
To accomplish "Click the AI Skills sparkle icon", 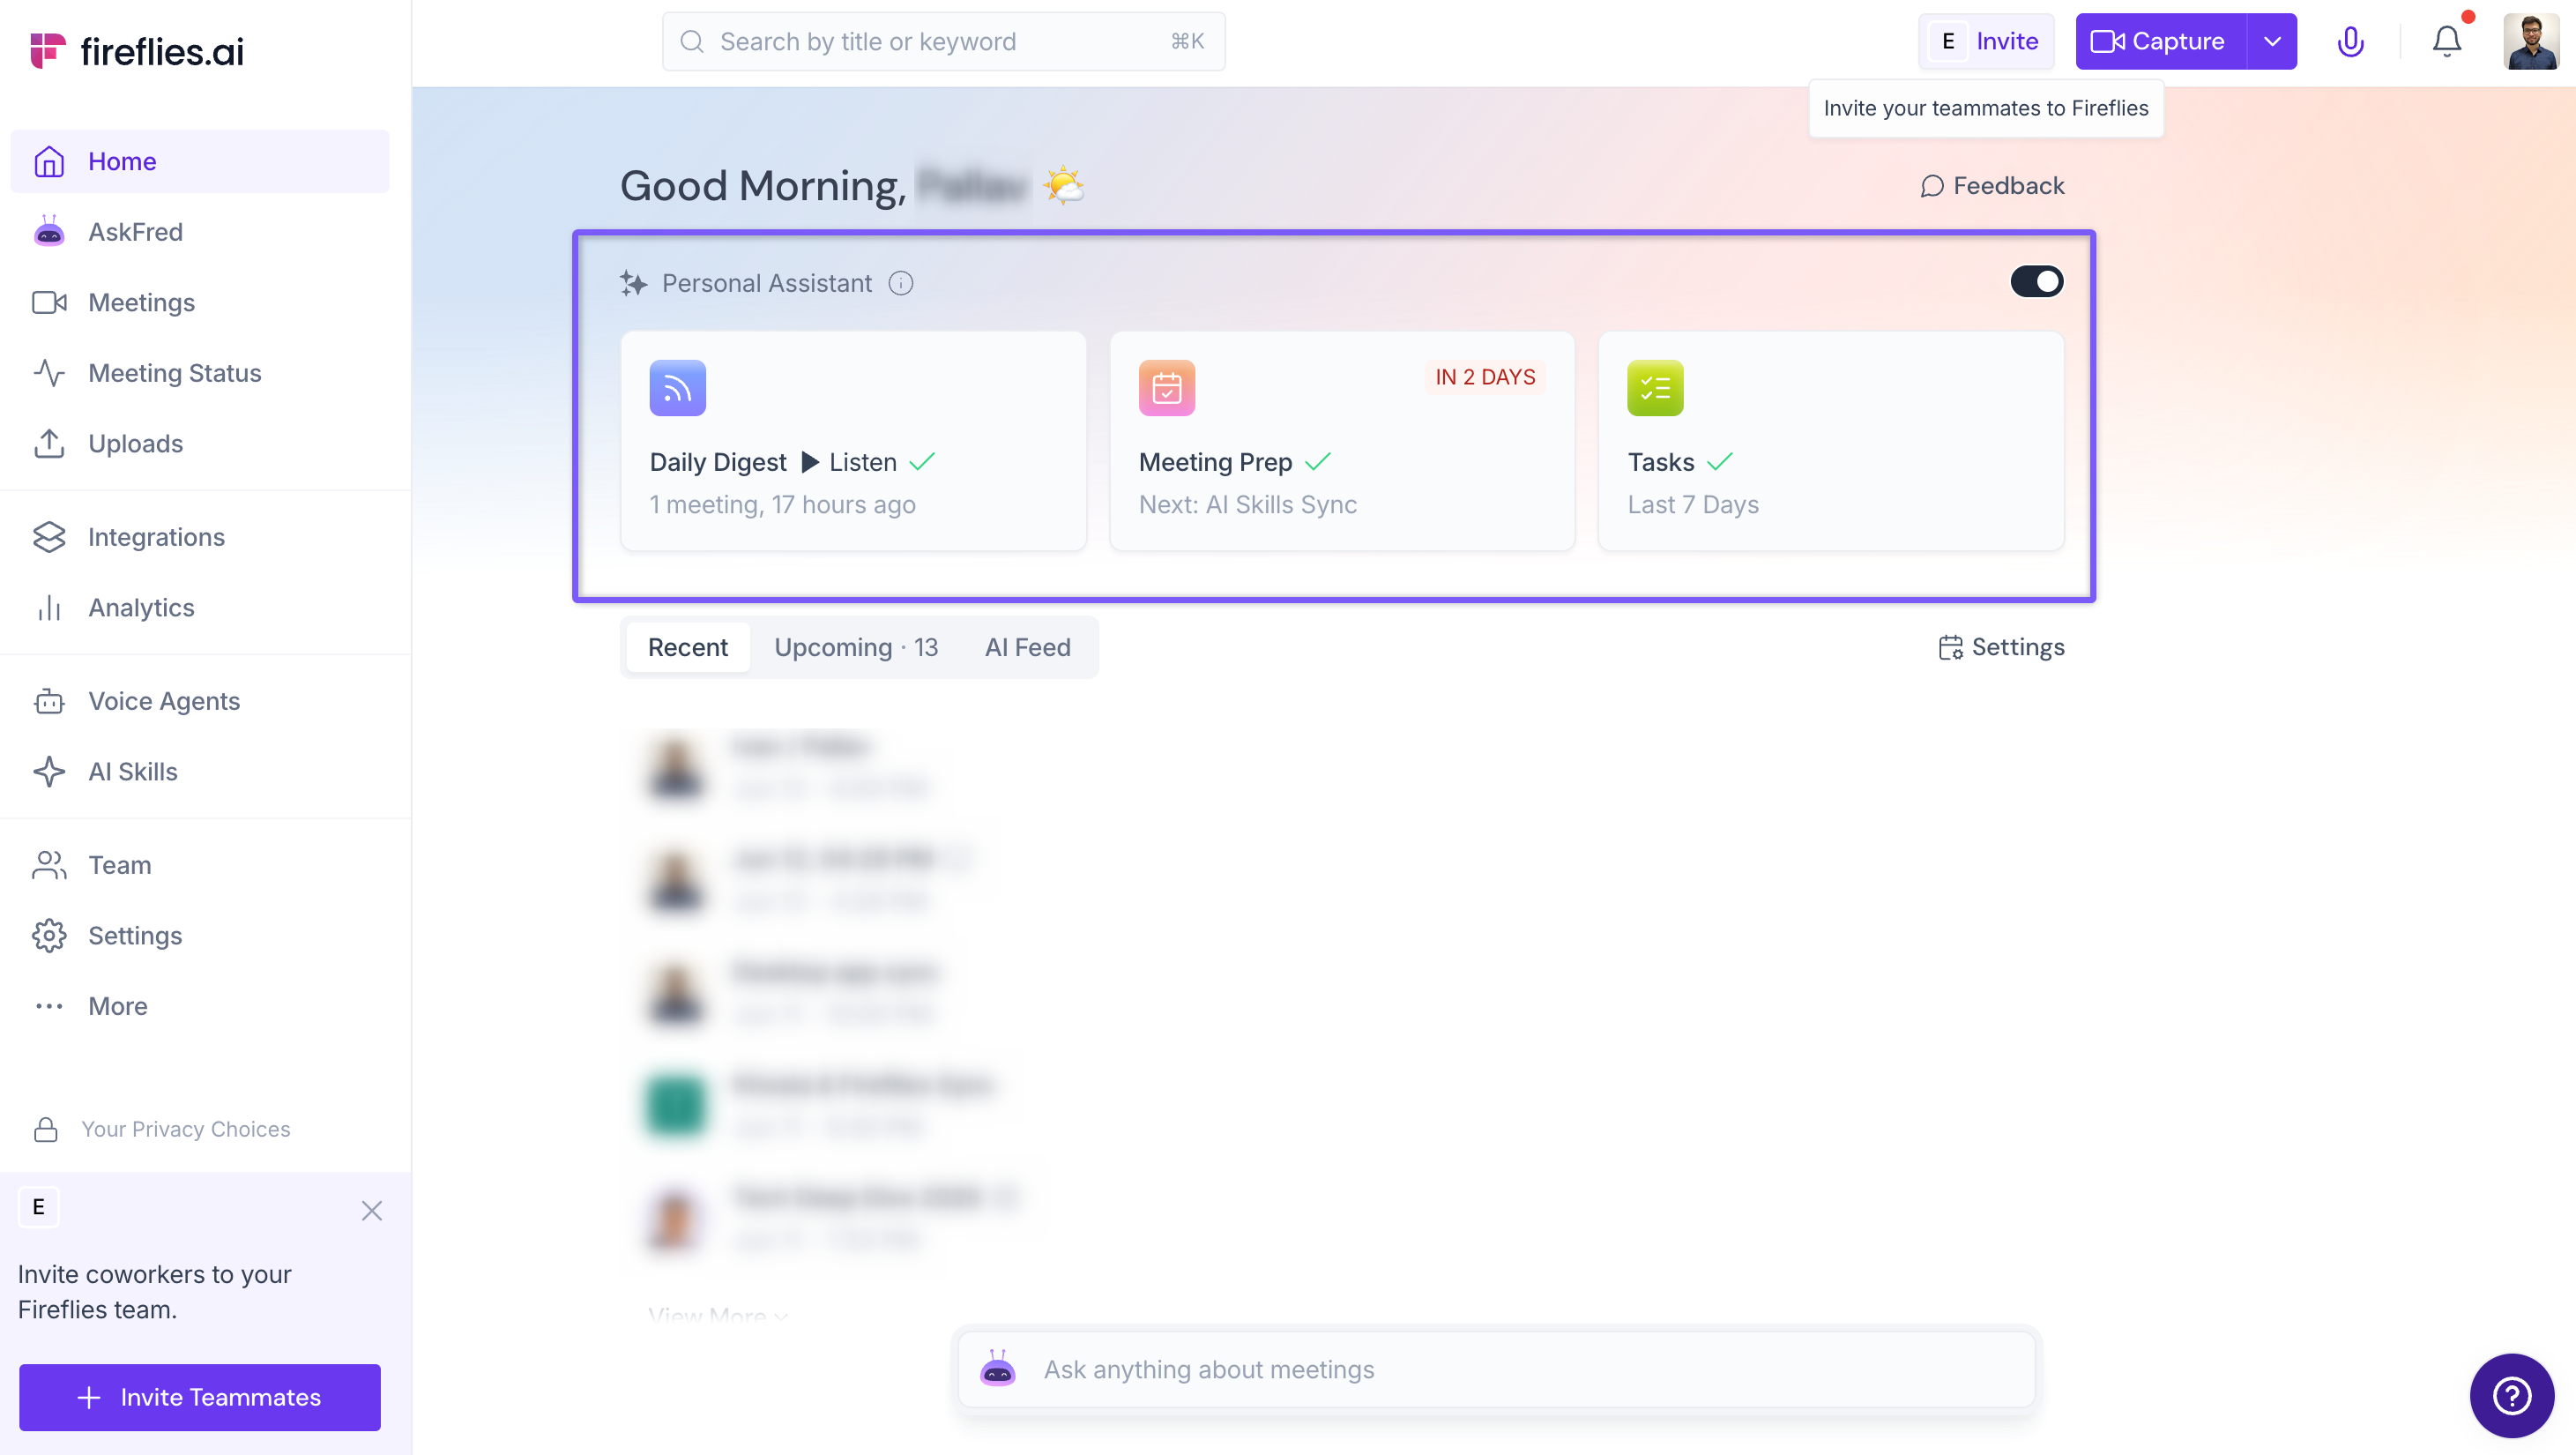I will click(49, 772).
